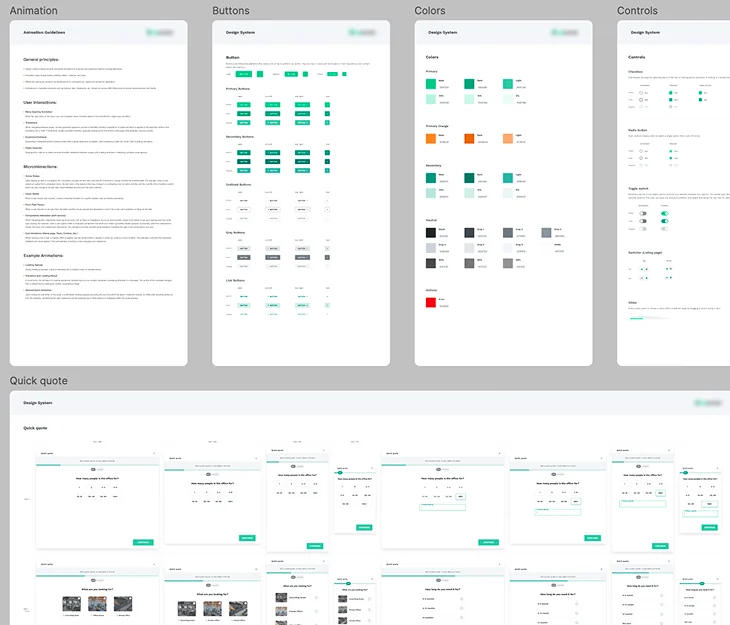Screen dimensions: 730x625
Task: Select the Quick quote frame label
Action: pos(39,380)
